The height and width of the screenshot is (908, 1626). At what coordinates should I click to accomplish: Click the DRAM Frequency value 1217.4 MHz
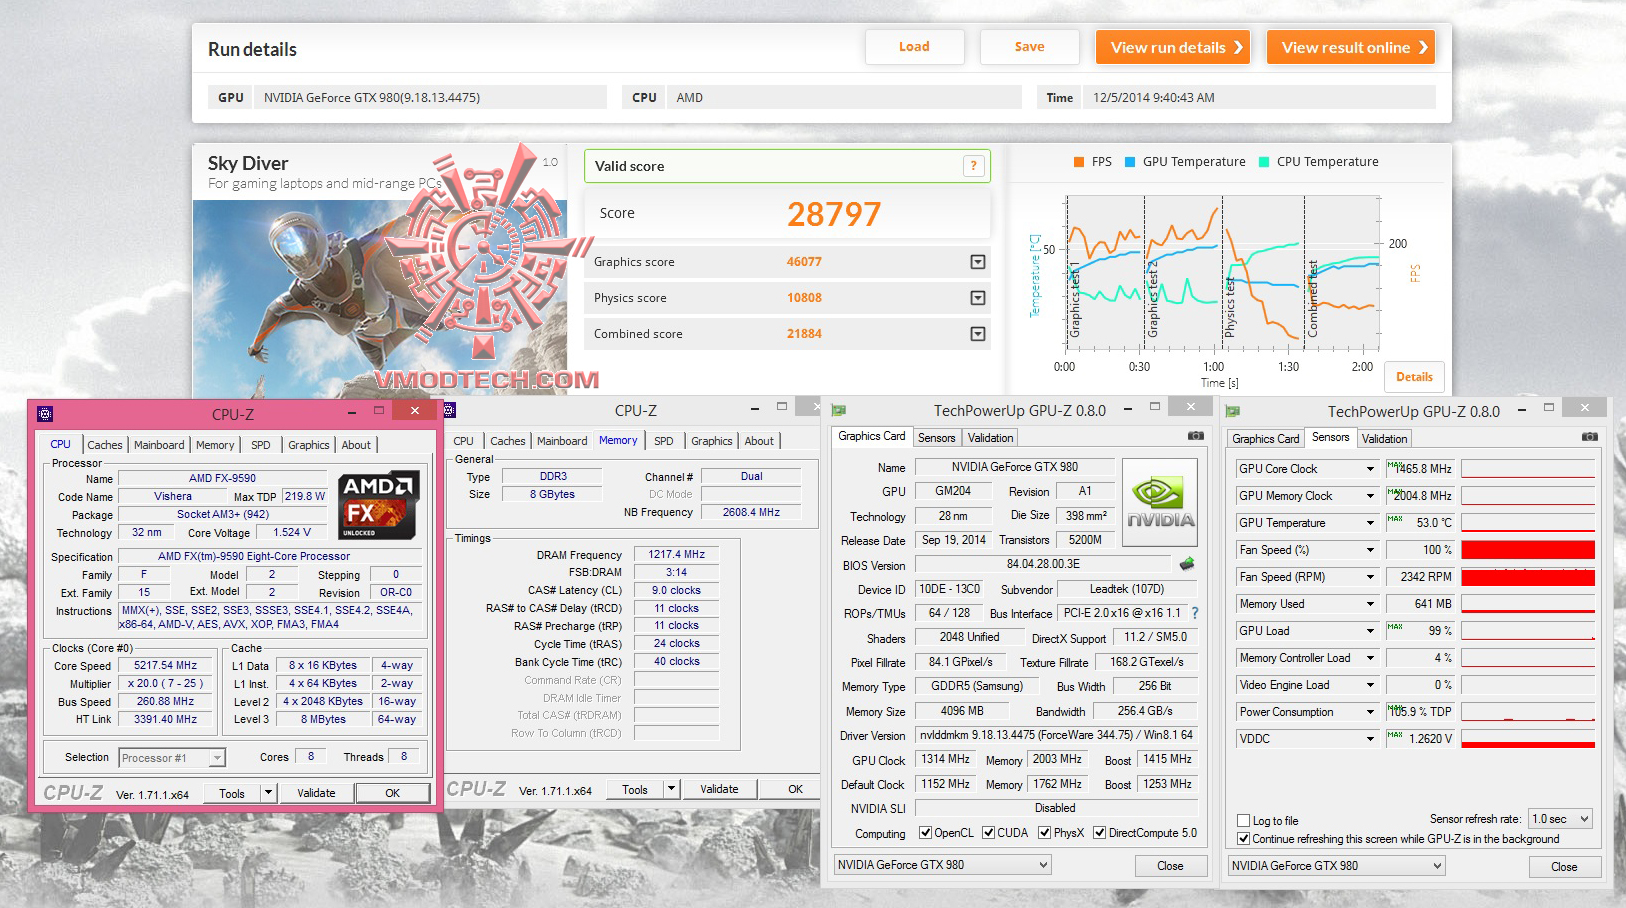pos(677,555)
